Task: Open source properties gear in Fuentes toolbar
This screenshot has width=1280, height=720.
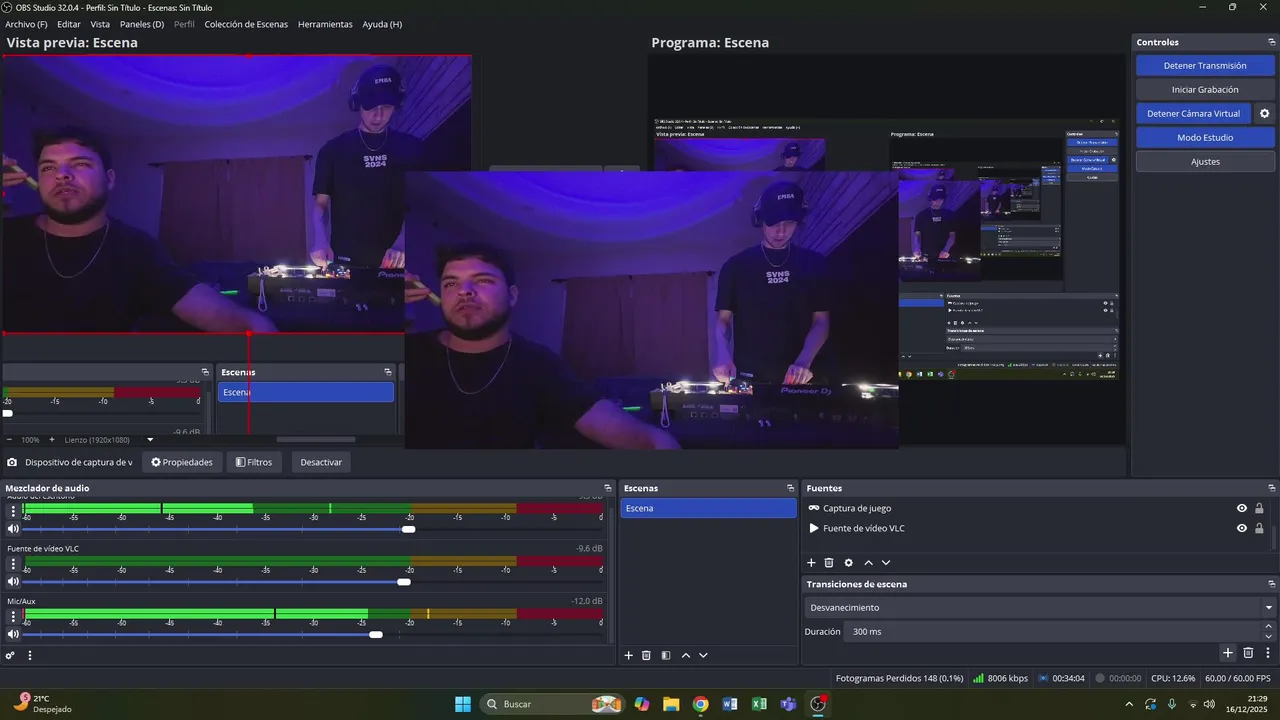Action: (849, 563)
